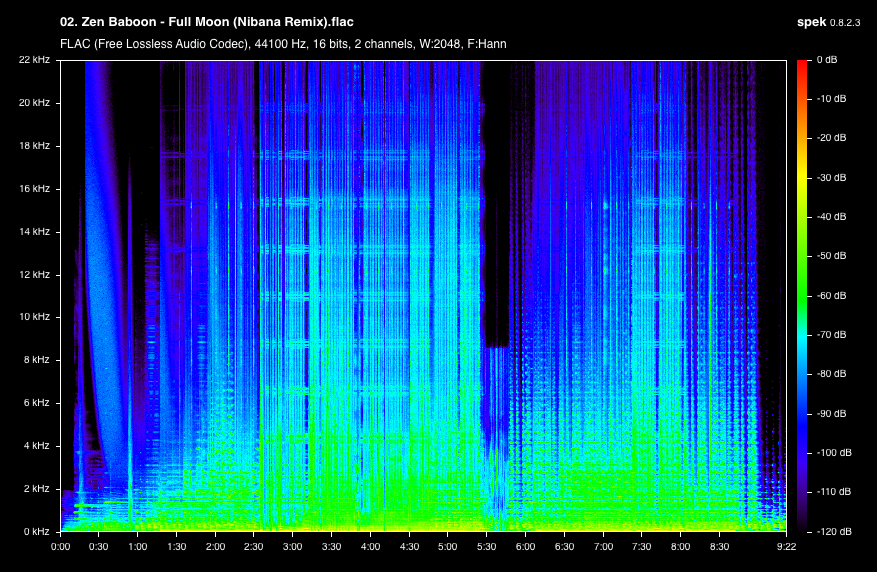Image resolution: width=877 pixels, height=572 pixels.
Task: Select the 16 kHz axis label
Action: point(34,188)
